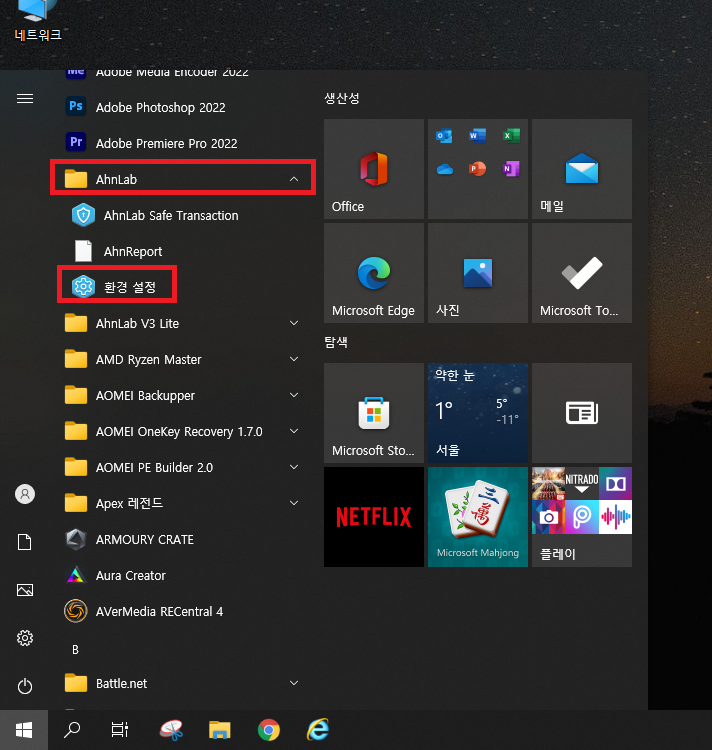Open Adobe Photoshop 2022 from app list
712x750 pixels.
click(x=183, y=107)
